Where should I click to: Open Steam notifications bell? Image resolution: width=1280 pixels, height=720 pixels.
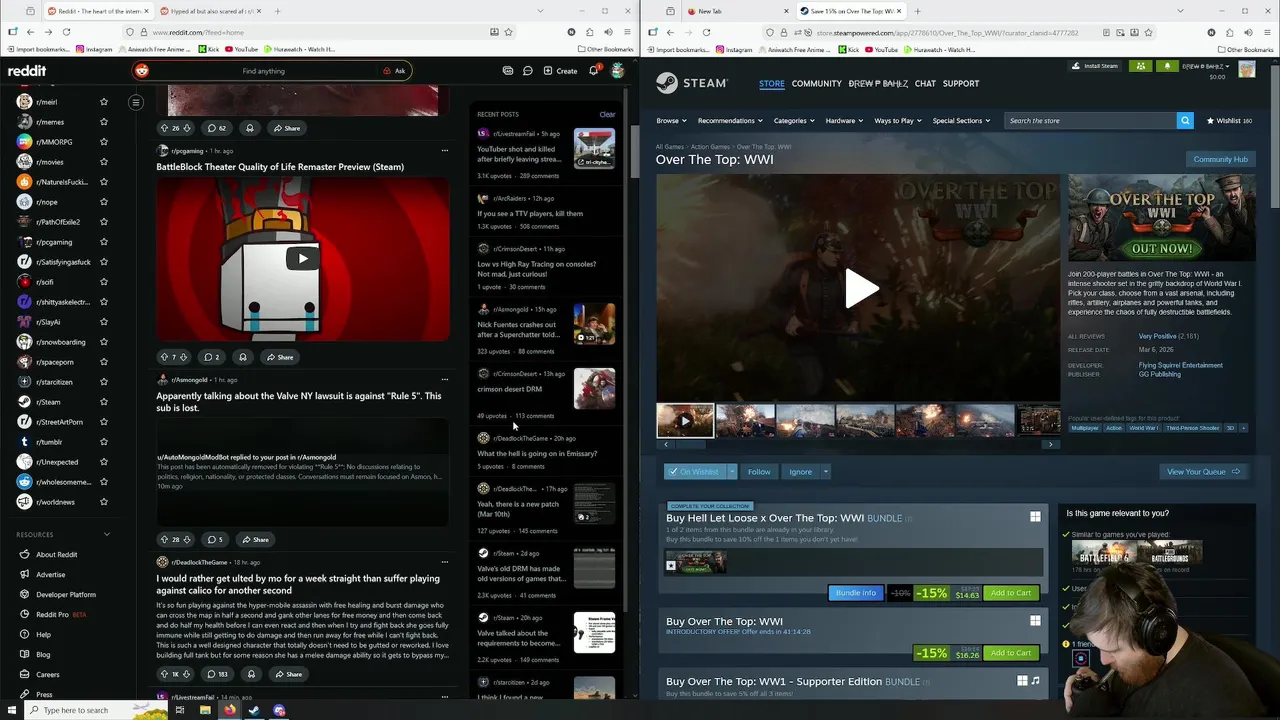click(x=1166, y=66)
